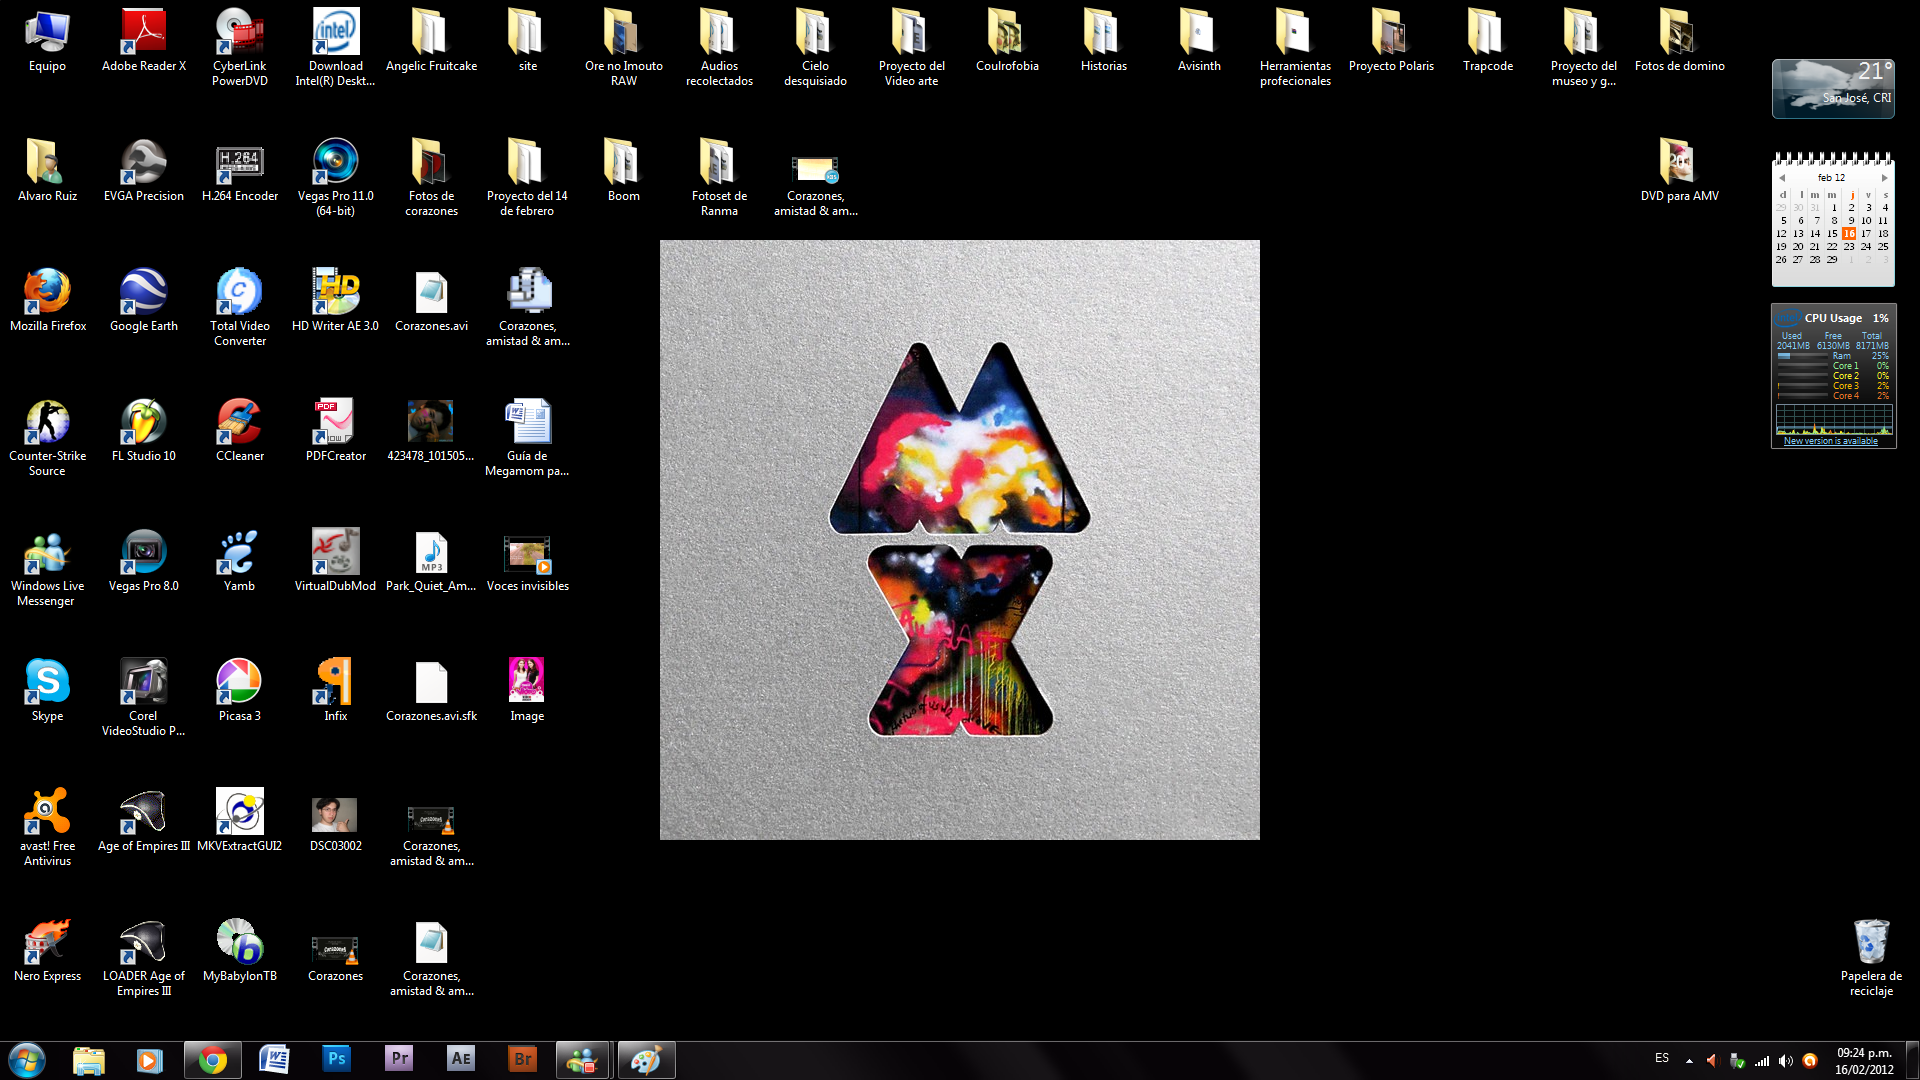Open the network signal tray icon
This screenshot has width=1920, height=1080.
(x=1762, y=1061)
